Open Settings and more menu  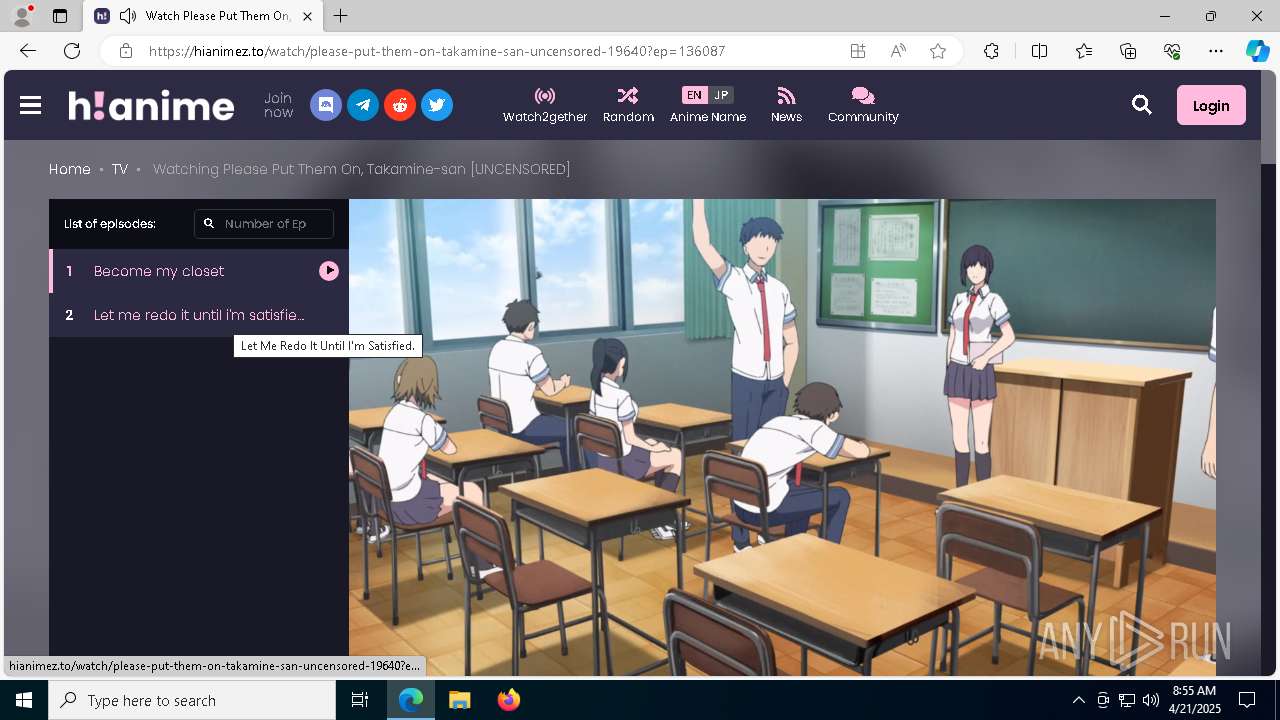tap(1216, 51)
